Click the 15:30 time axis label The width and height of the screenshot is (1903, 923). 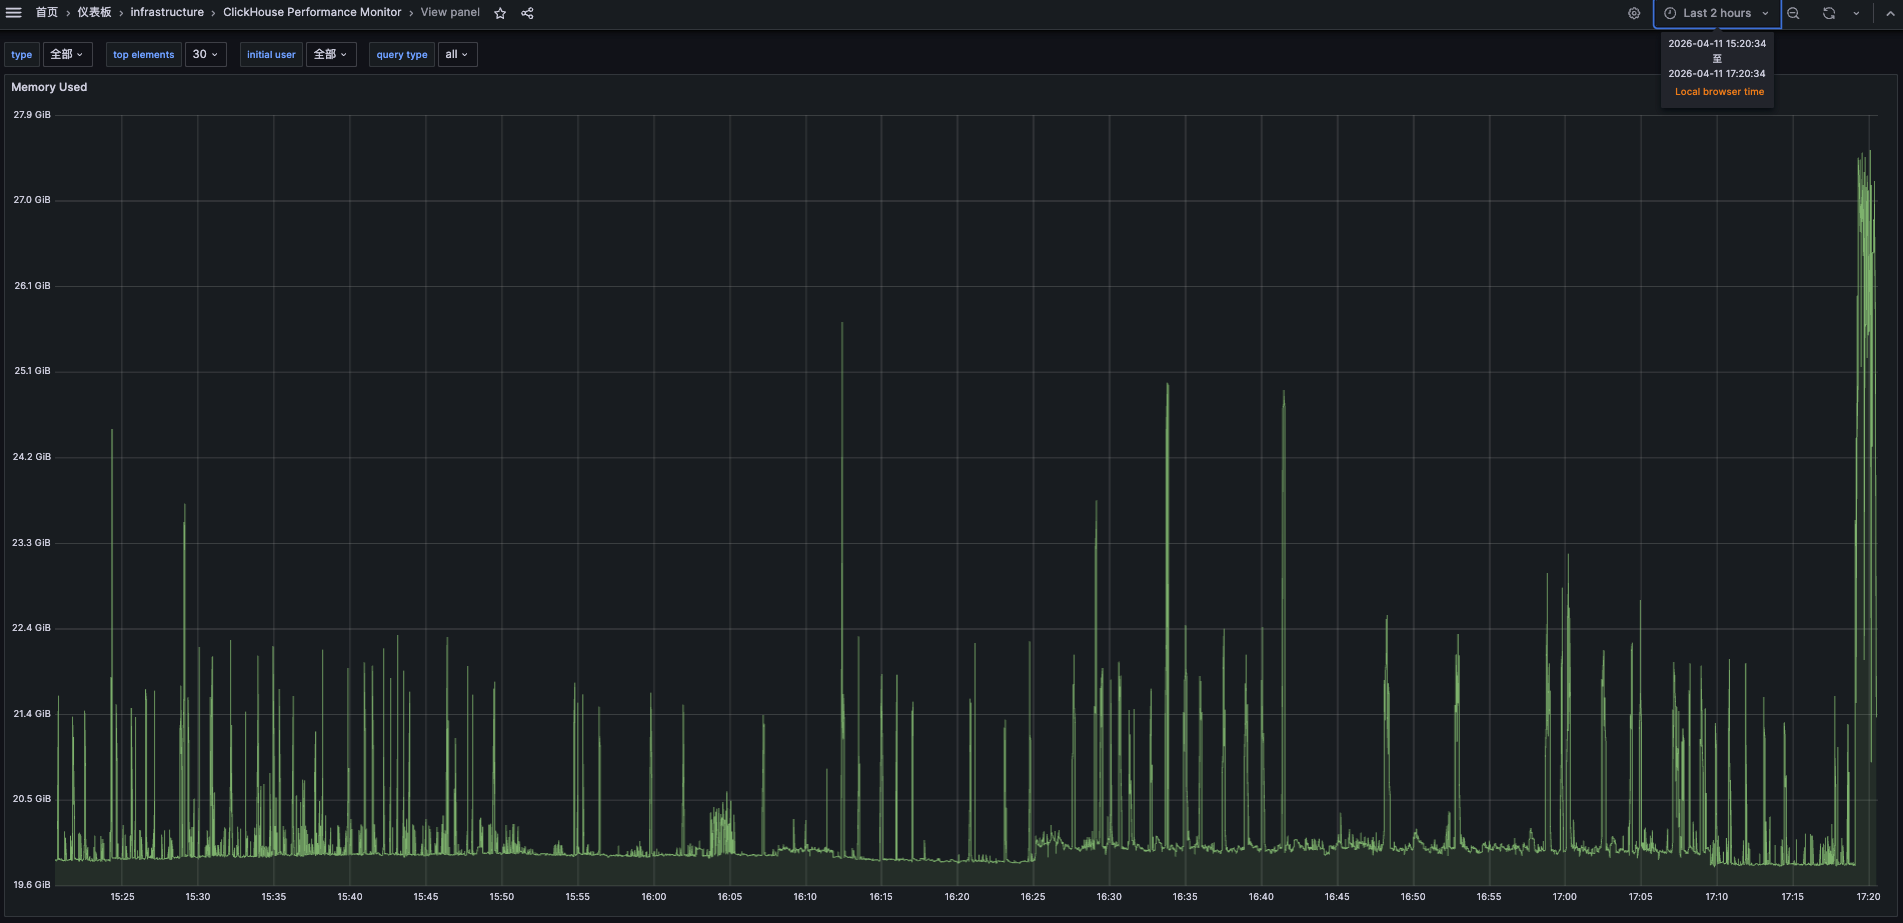click(x=198, y=897)
